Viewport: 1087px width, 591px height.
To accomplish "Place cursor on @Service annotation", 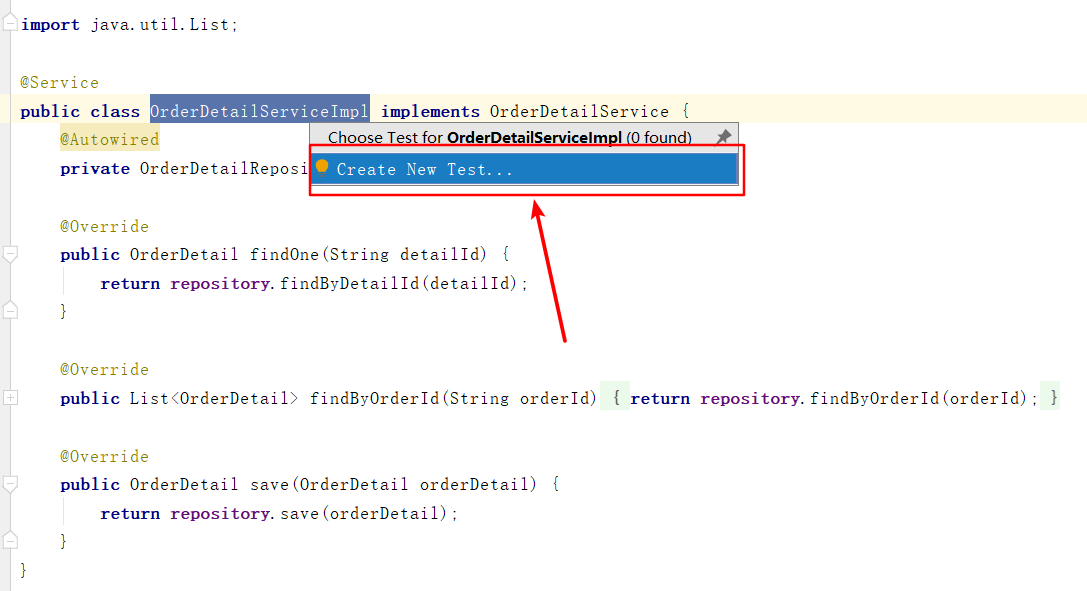I will tap(60, 82).
